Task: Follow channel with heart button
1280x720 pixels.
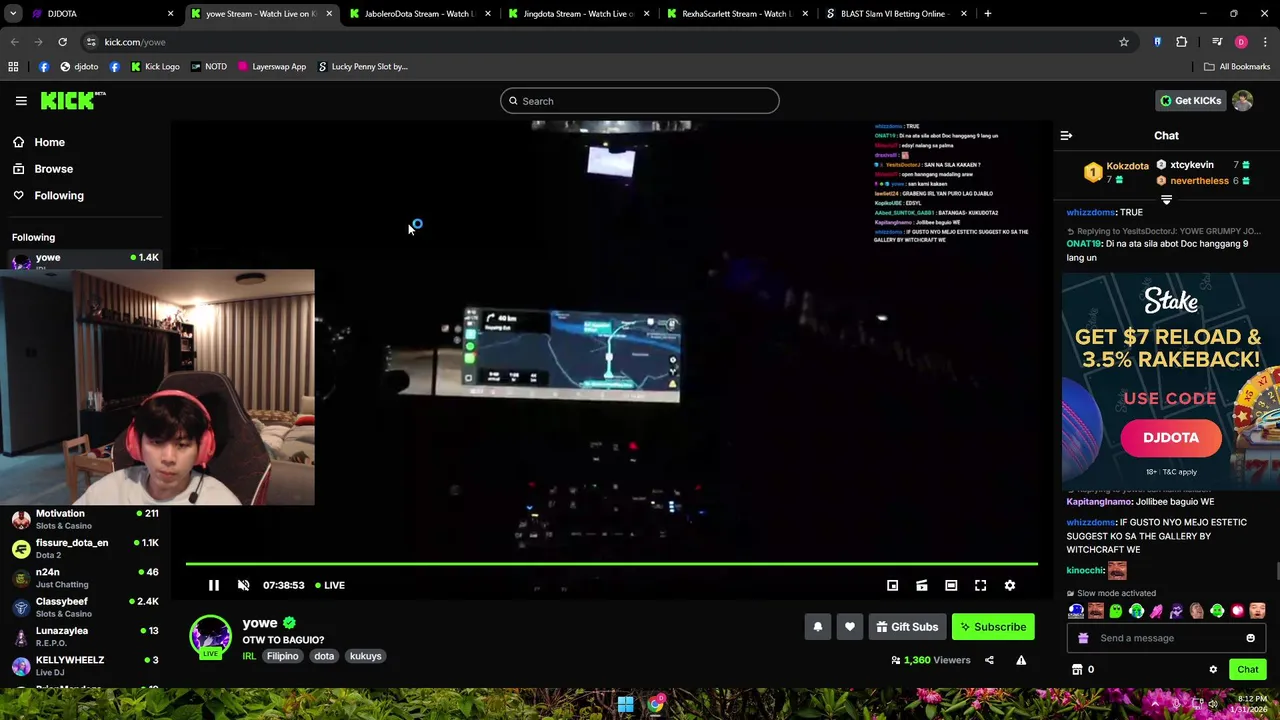Action: coord(850,627)
